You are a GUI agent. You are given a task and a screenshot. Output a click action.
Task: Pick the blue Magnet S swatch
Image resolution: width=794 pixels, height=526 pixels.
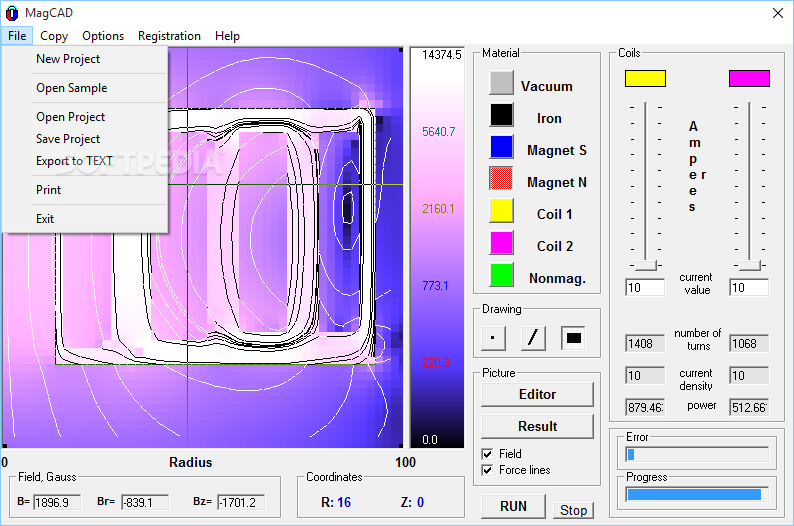point(501,147)
